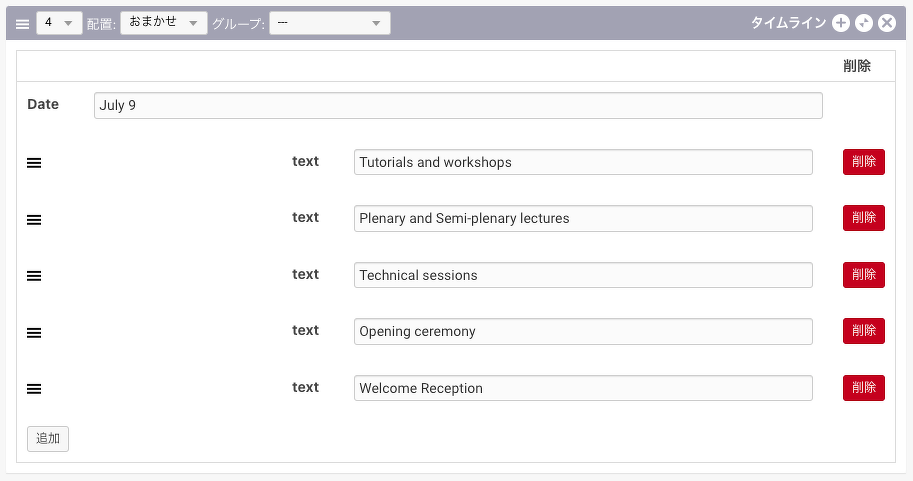This screenshot has height=481, width=913.
Task: Delete the Plenary and Semi-plenary lectures entry
Action: tap(863, 218)
